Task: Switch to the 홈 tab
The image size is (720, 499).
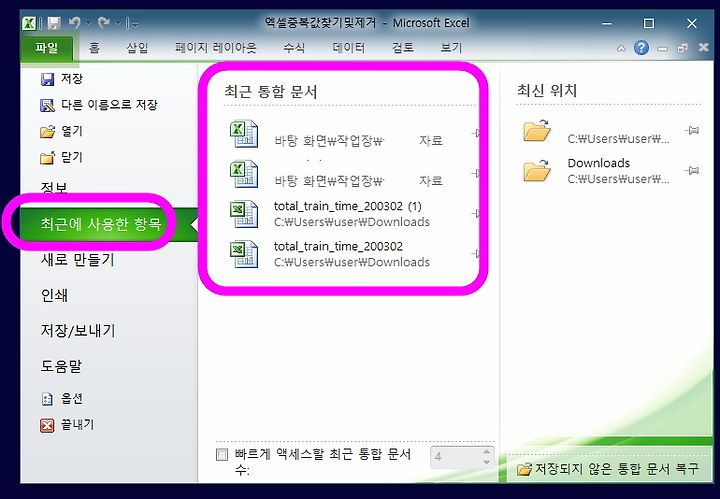Action: 94,48
